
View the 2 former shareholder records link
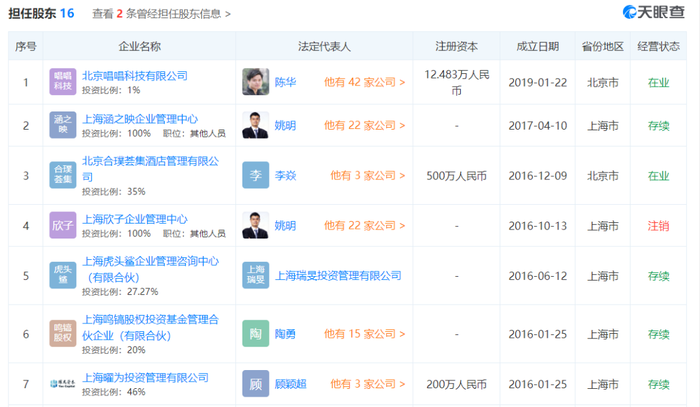point(161,14)
